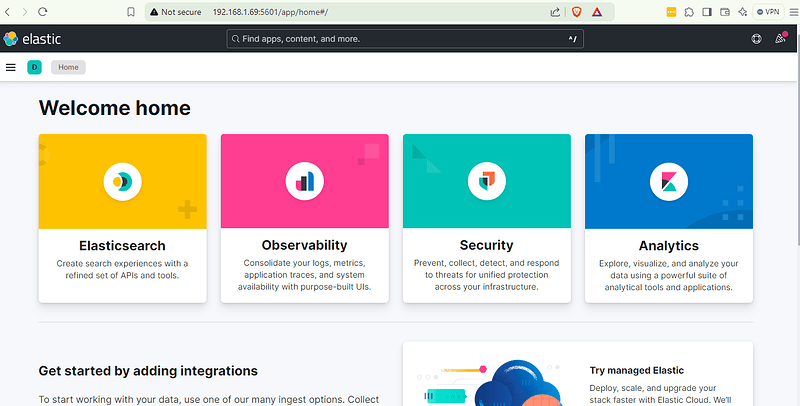Open Brave Rewards triangle icon
Viewport: 800px width, 406px height.
(x=597, y=12)
